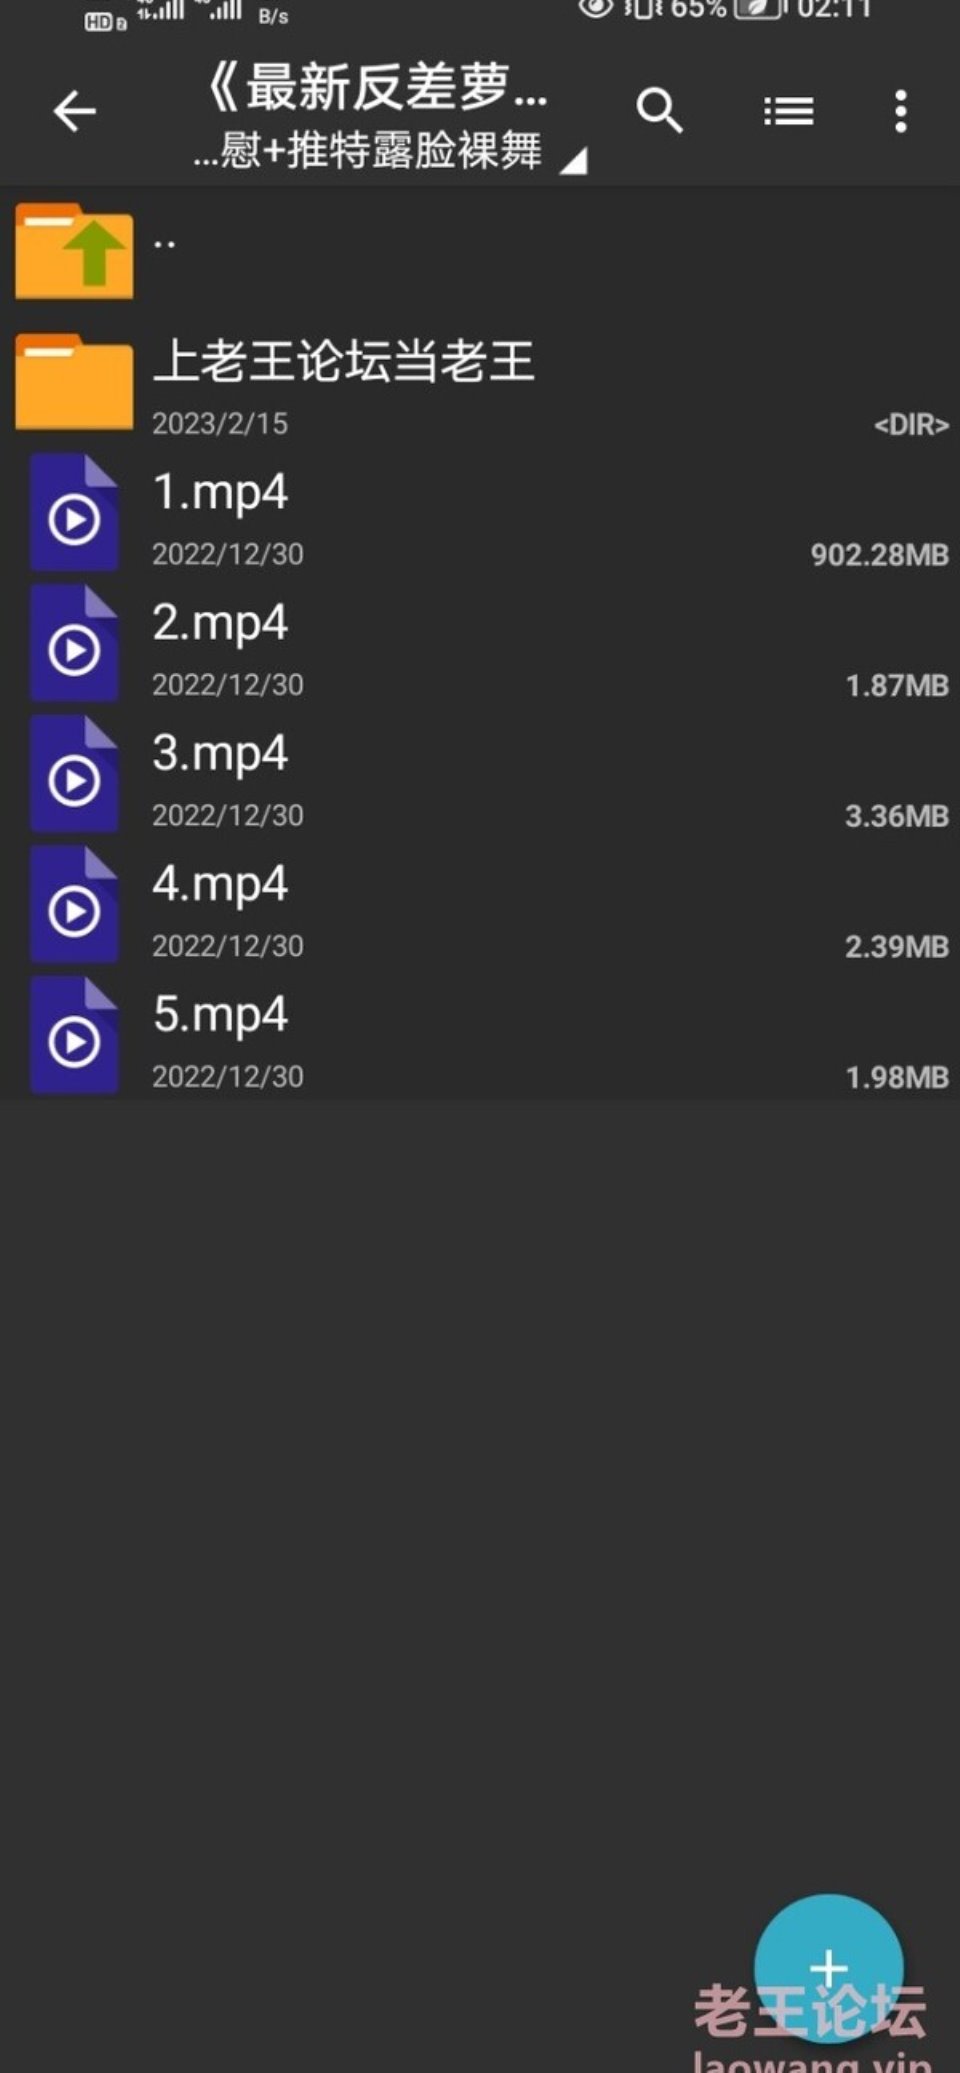Open the search magnifier icon
960x2073 pixels.
660,111
